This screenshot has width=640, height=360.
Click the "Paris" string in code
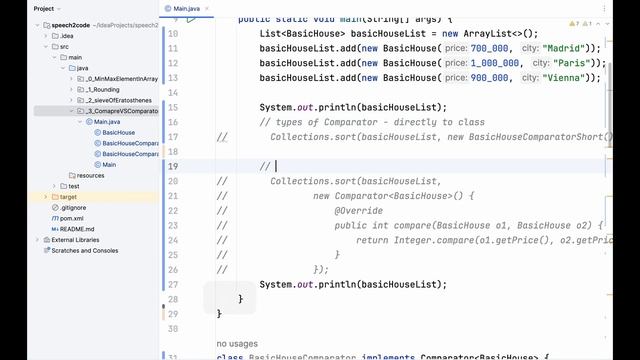(571, 63)
